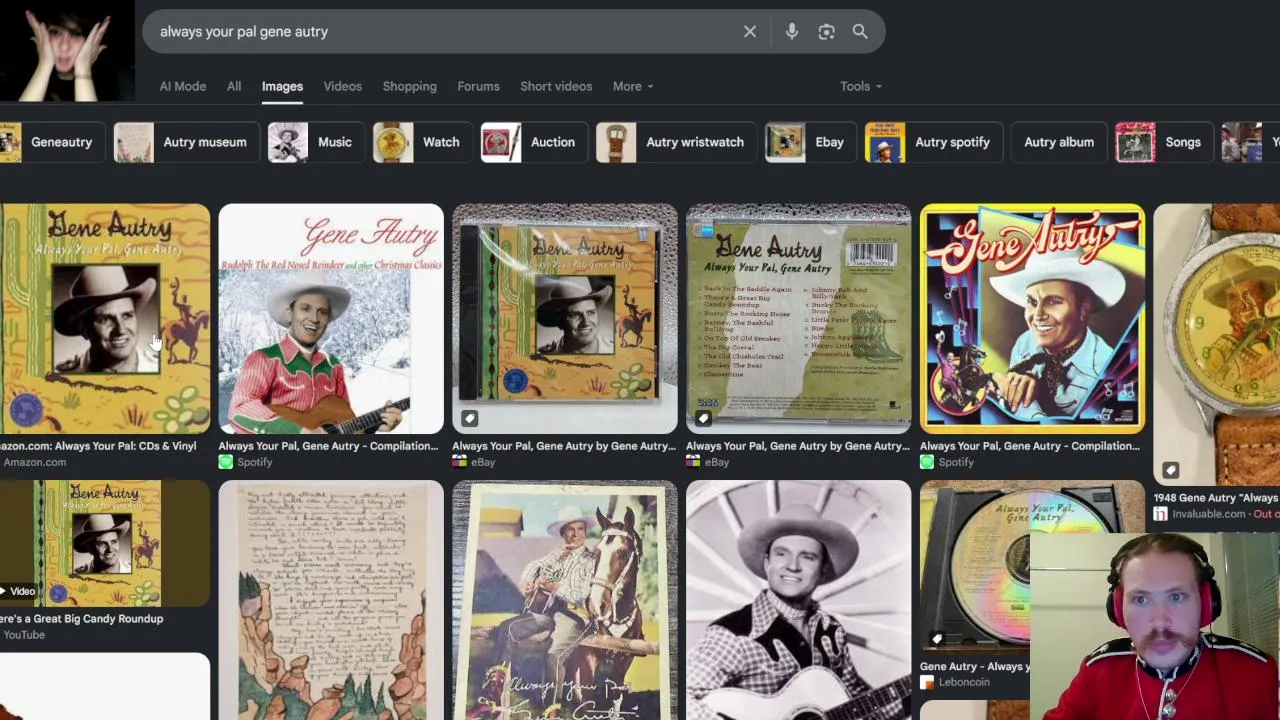The height and width of the screenshot is (720, 1280).
Task: Click product tag icon on Leboncoin CD image
Action: click(x=937, y=638)
